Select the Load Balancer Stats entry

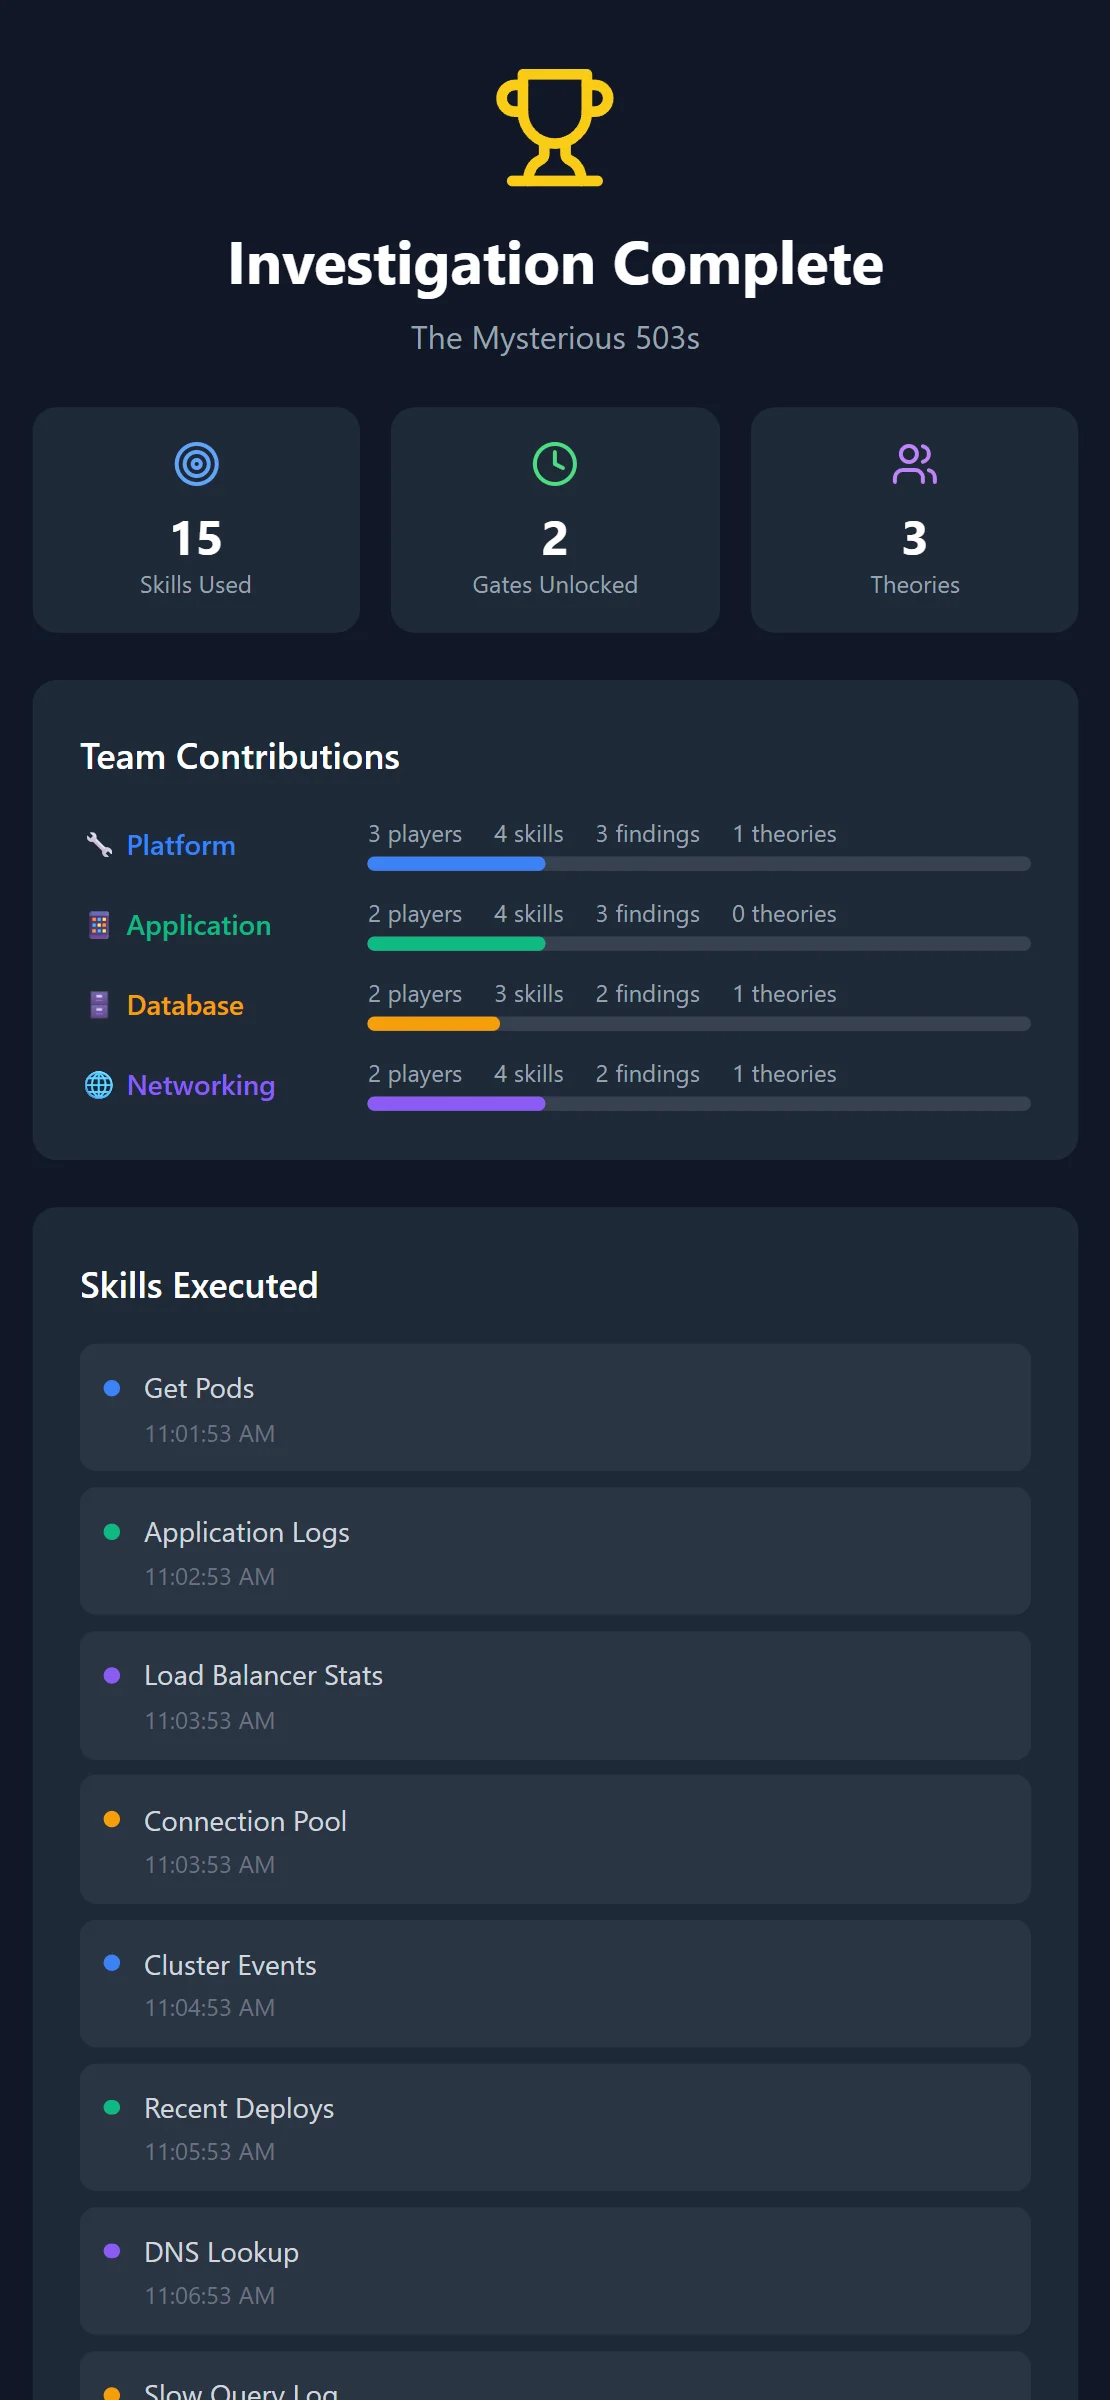(x=555, y=1695)
